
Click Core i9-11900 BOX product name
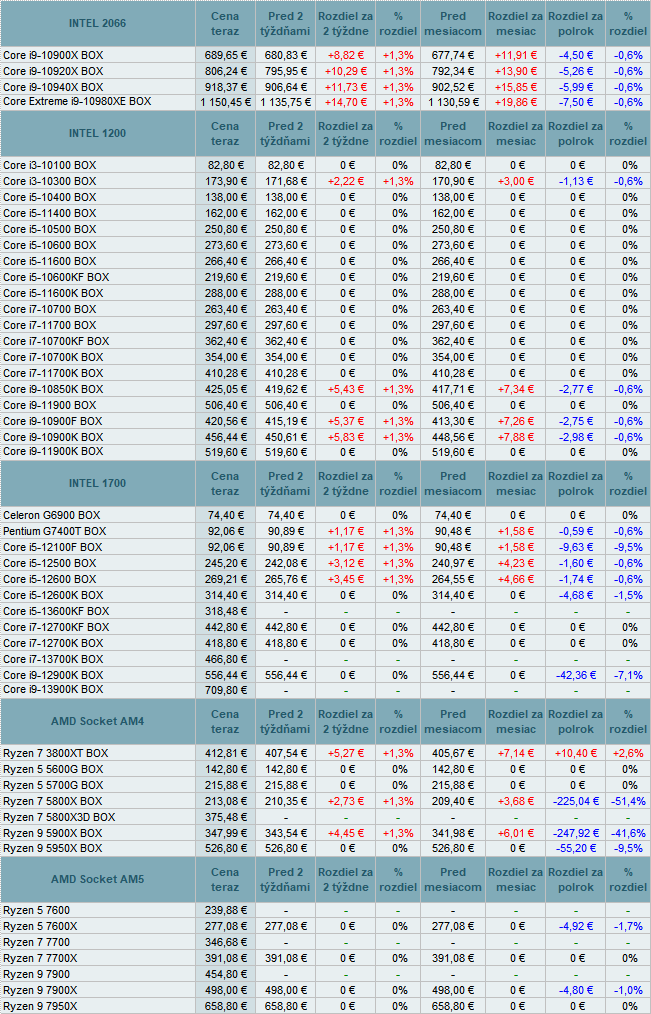[x=50, y=405]
